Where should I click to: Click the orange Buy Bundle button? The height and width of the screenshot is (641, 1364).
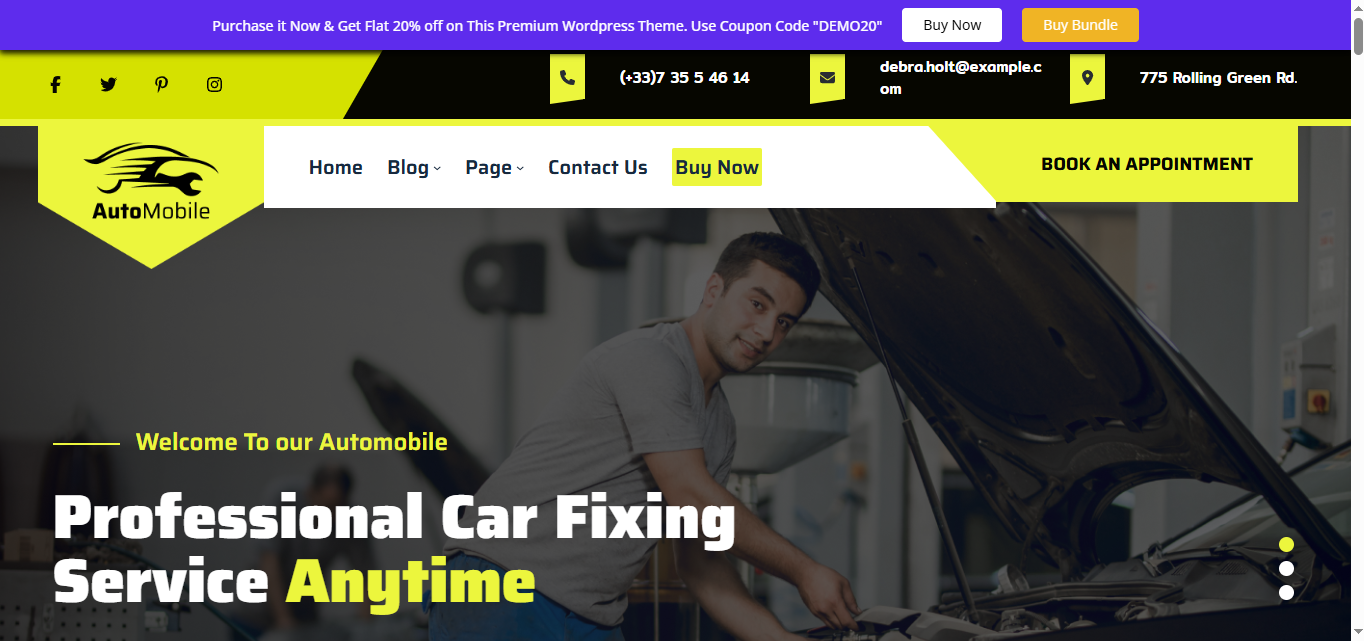pyautogui.click(x=1080, y=25)
